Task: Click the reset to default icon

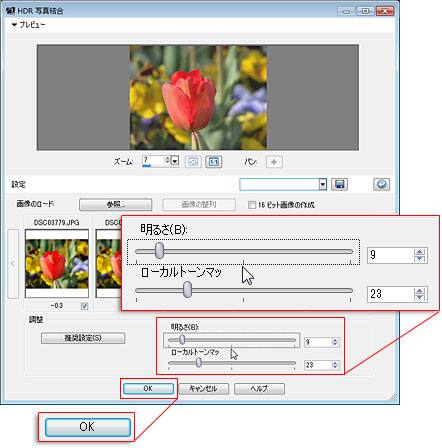Action: point(381,184)
